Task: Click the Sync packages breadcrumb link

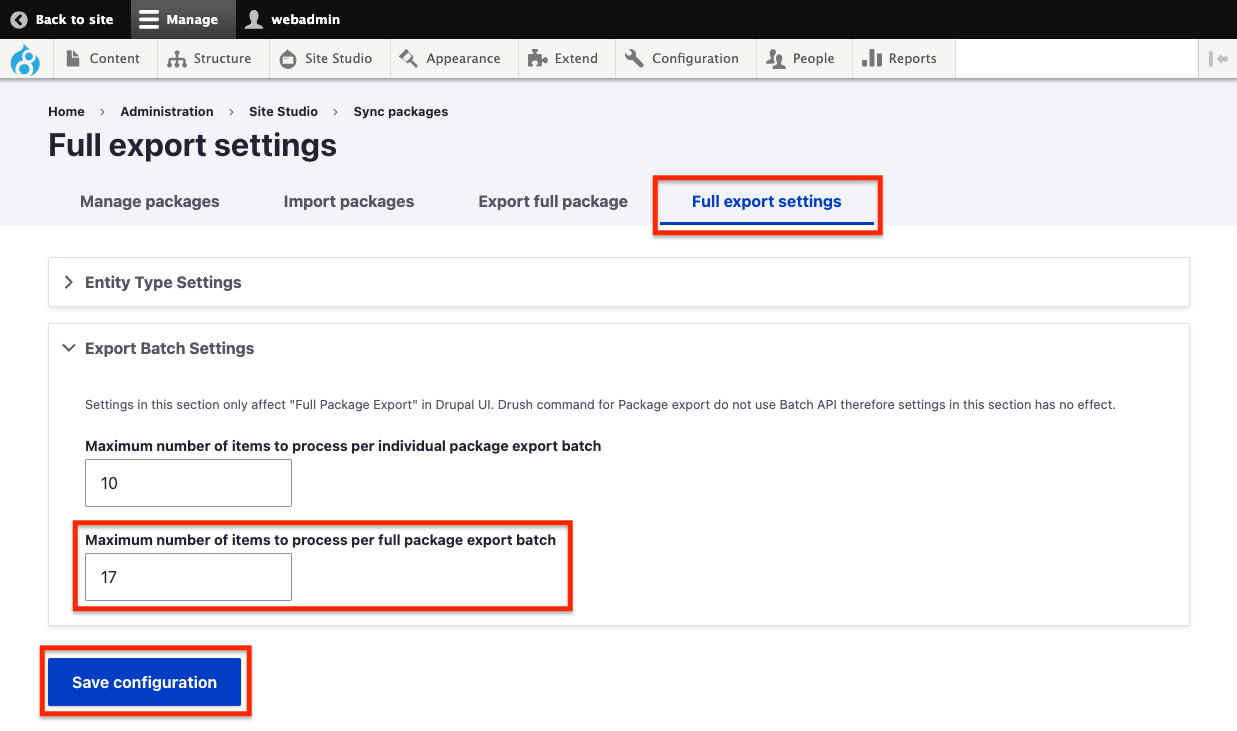Action: pos(400,112)
